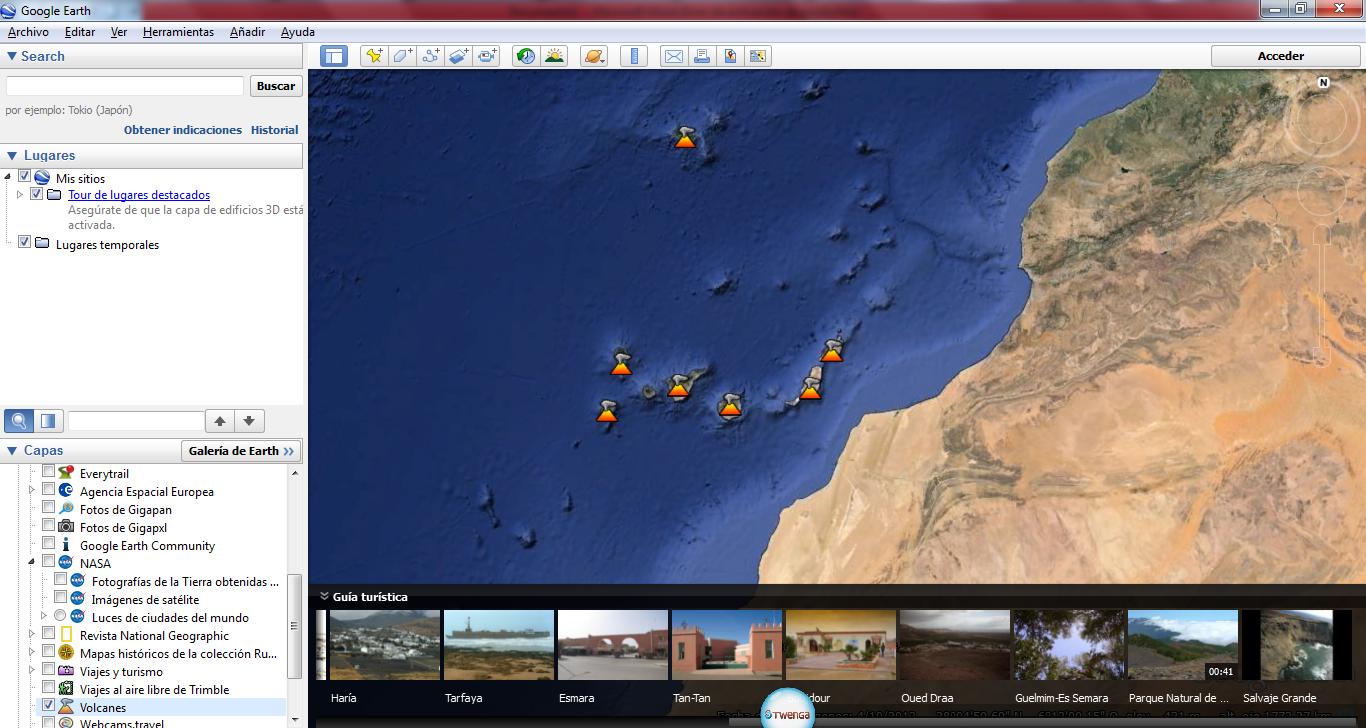The image size is (1366, 728).
Task: Open the planet selector dropdown
Action: (x=594, y=56)
